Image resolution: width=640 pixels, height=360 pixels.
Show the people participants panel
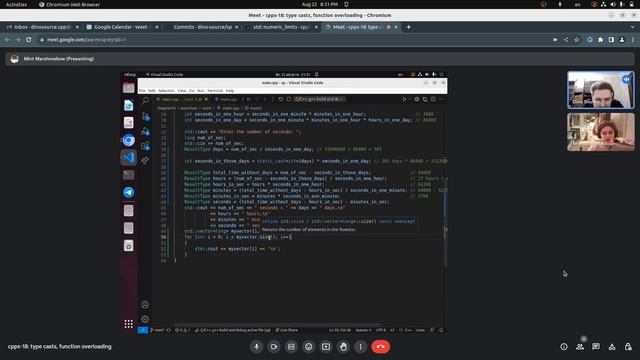click(580, 347)
